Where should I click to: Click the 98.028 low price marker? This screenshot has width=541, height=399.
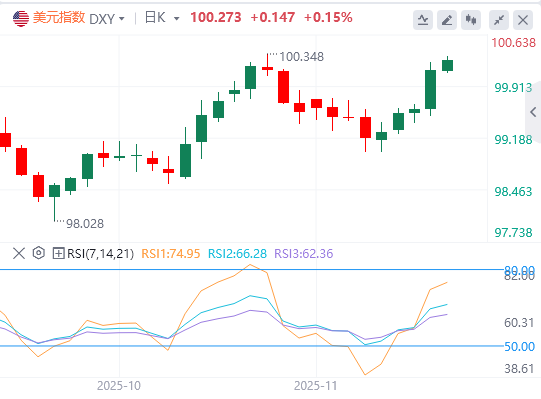click(x=85, y=224)
